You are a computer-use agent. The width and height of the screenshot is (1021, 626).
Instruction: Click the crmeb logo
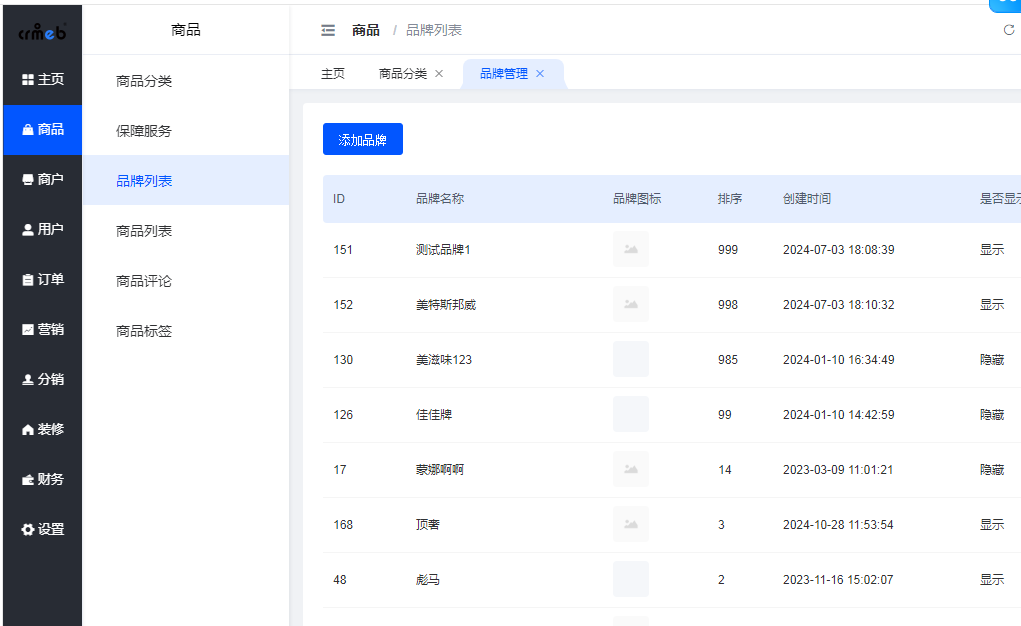(x=42, y=33)
